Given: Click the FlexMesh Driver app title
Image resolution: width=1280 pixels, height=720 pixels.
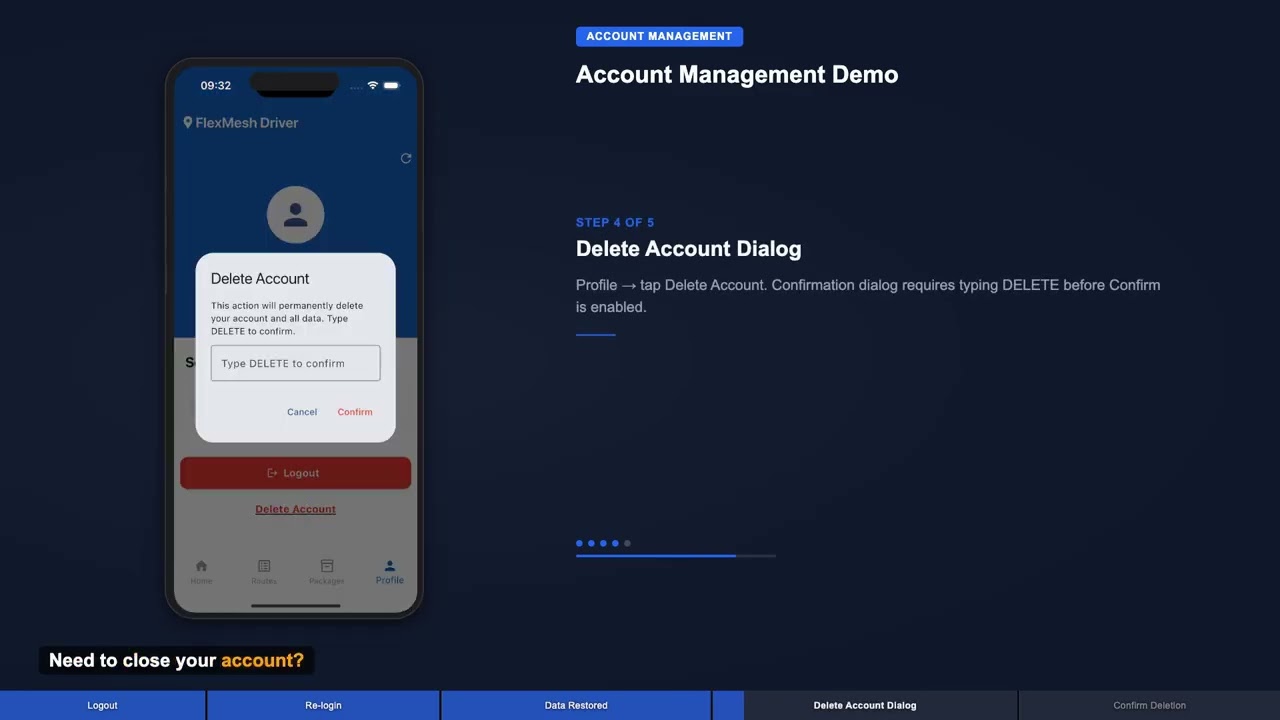Looking at the screenshot, I should tap(247, 123).
